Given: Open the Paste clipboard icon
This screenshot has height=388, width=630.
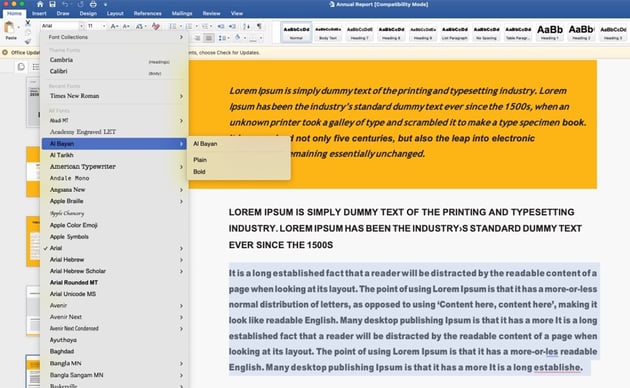Looking at the screenshot, I should [x=9, y=27].
